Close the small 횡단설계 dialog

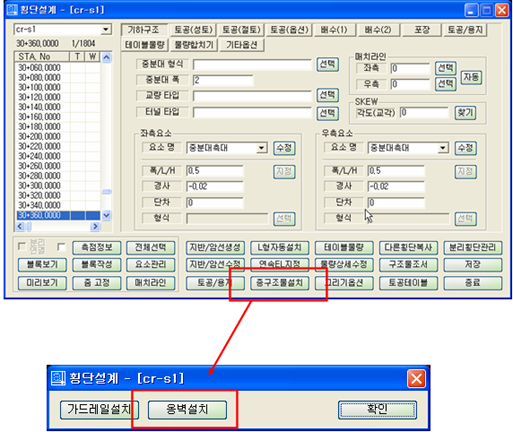coord(416,379)
